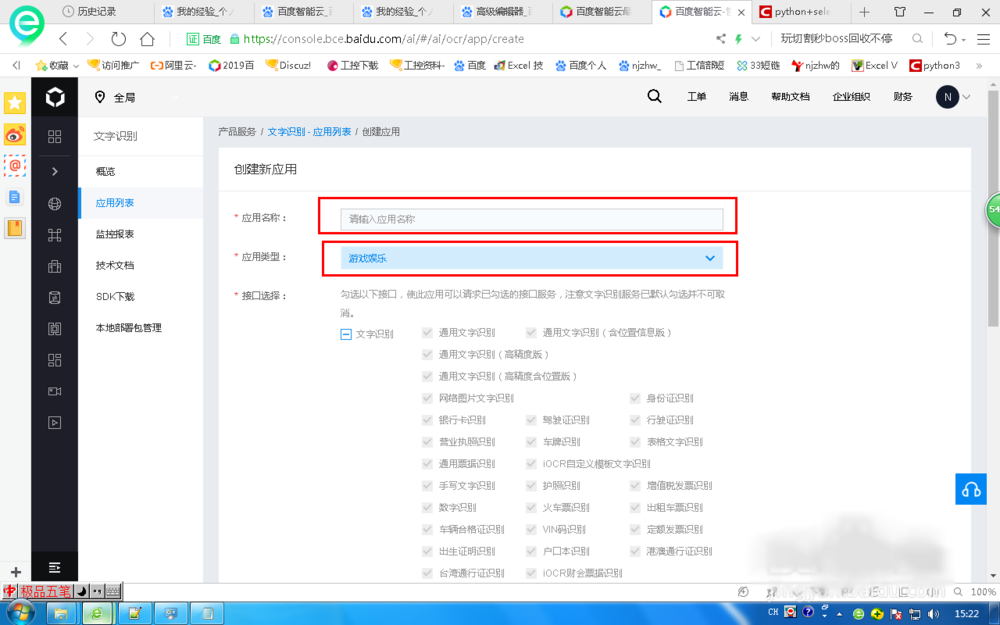Screen dimensions: 1000x625
Task: Switch to the python+sele browser tab
Action: (x=803, y=12)
